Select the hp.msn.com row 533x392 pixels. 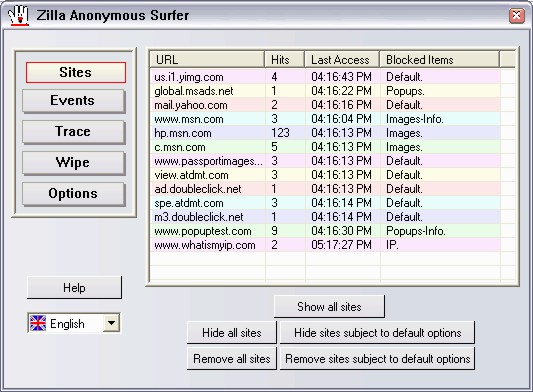tap(326, 133)
